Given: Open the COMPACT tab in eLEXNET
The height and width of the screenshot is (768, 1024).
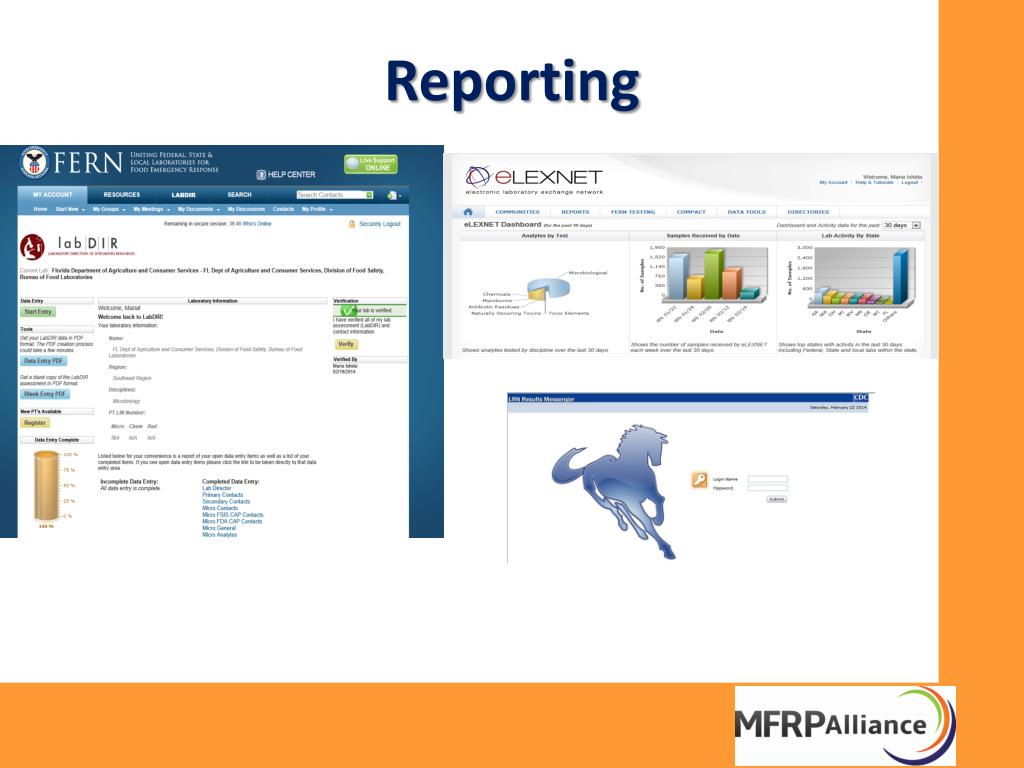Looking at the screenshot, I should point(691,212).
